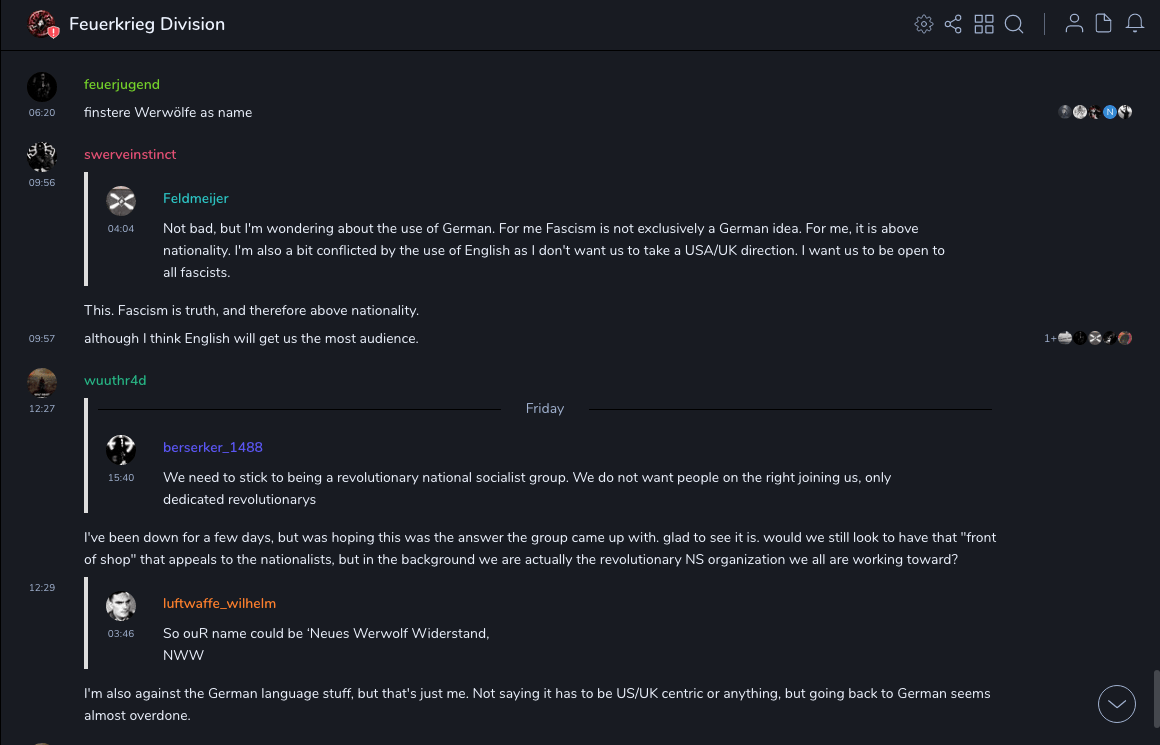
Task: Click the Feldmeijer name in quoted reply
Action: (196, 199)
